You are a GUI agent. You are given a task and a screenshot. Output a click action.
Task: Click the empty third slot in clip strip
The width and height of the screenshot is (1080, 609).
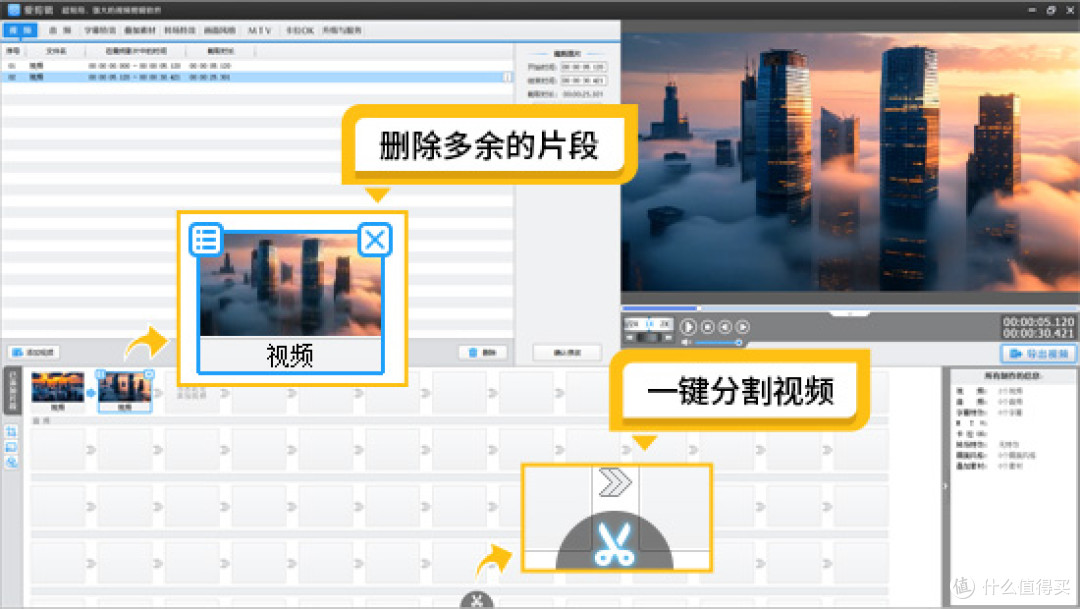tap(191, 391)
